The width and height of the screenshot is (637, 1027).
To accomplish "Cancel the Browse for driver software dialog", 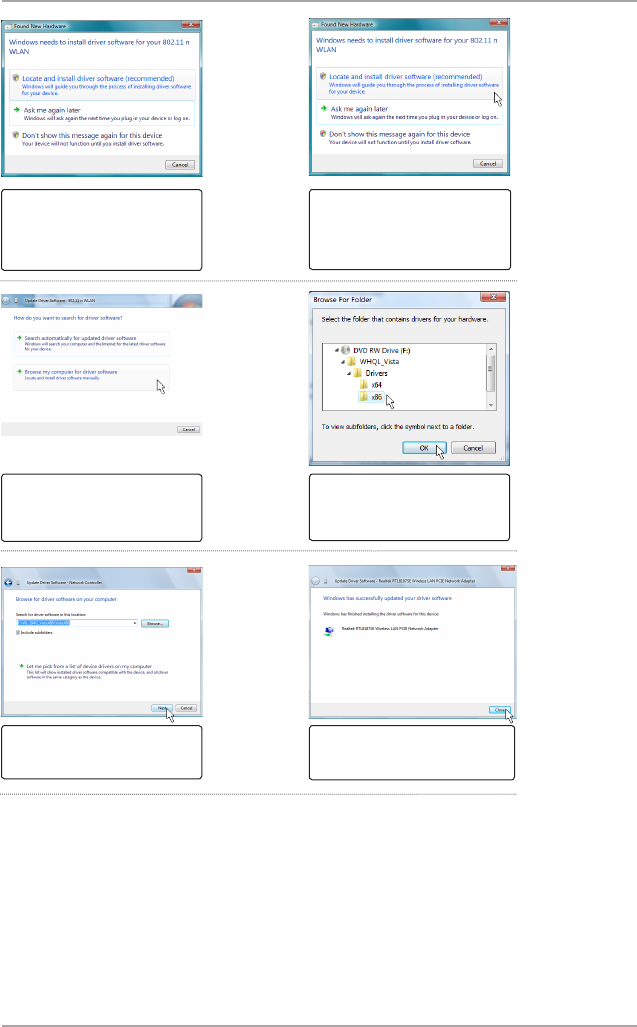I will (x=186, y=708).
